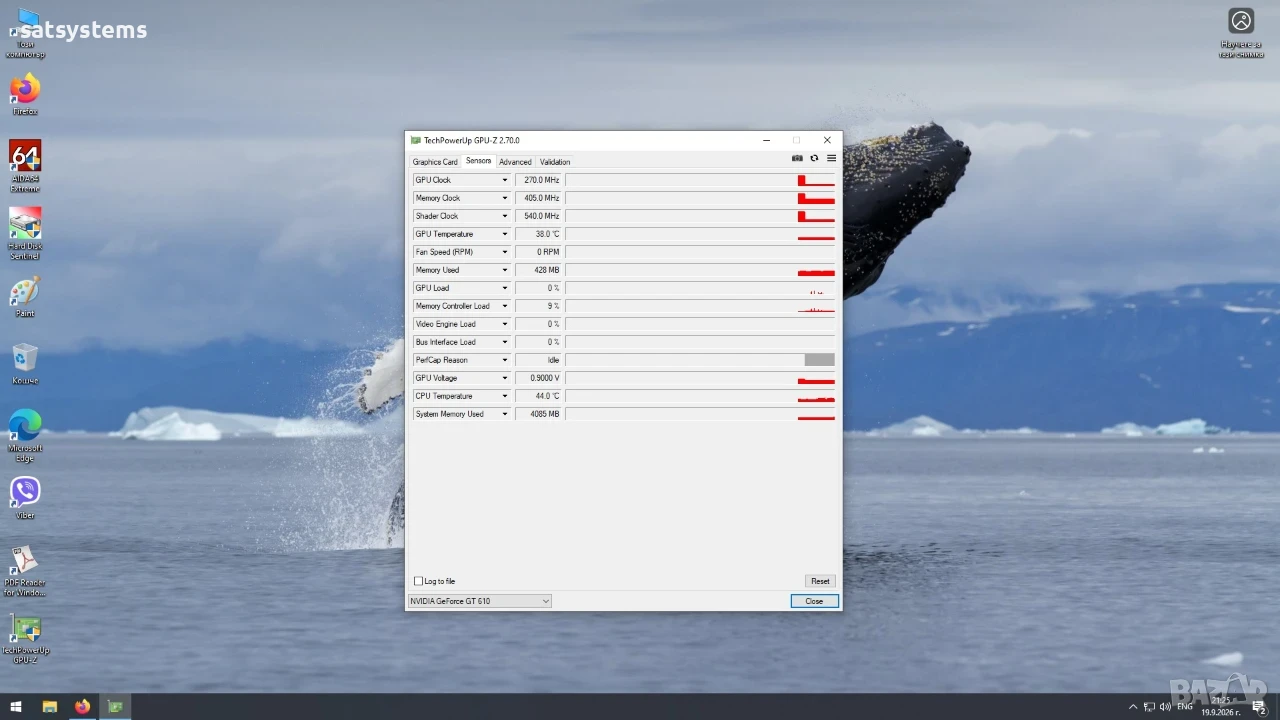Open the NVIDIA GeForce GT 610 selector
Image resolution: width=1280 pixels, height=720 pixels.
pos(479,601)
